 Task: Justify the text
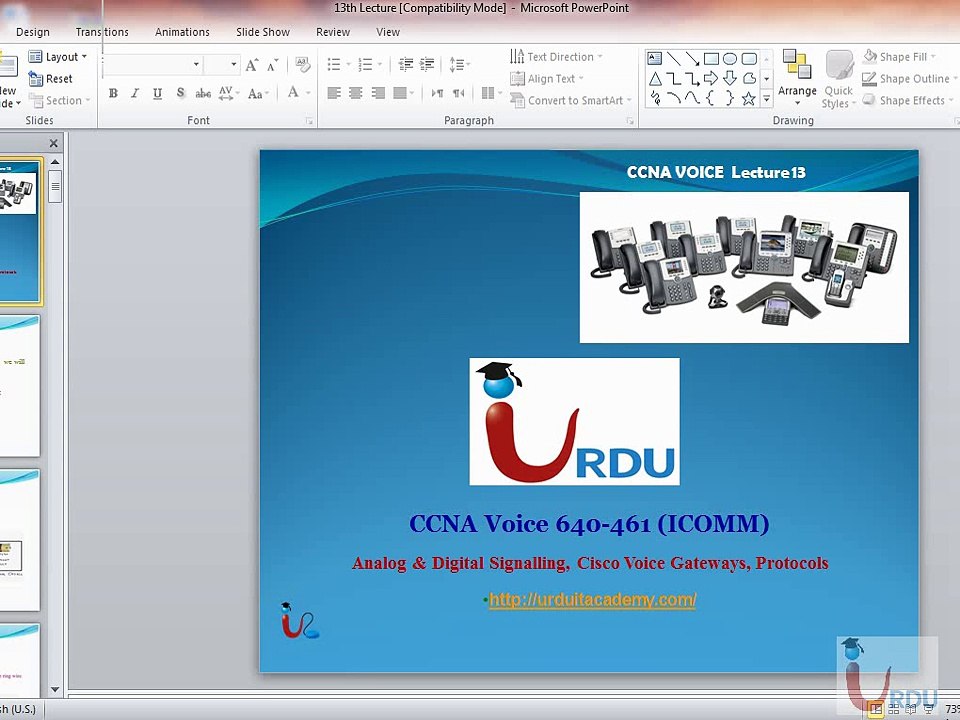click(400, 93)
